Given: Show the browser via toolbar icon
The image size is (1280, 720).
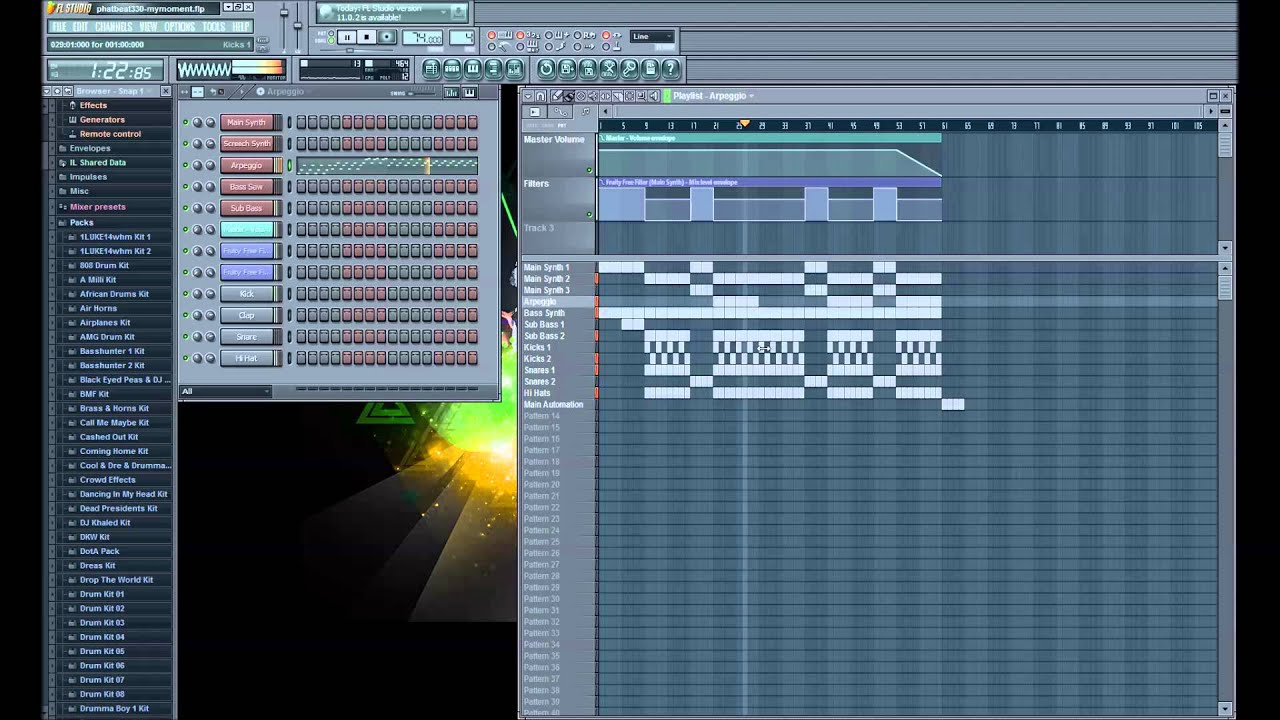Looking at the screenshot, I should coord(494,69).
